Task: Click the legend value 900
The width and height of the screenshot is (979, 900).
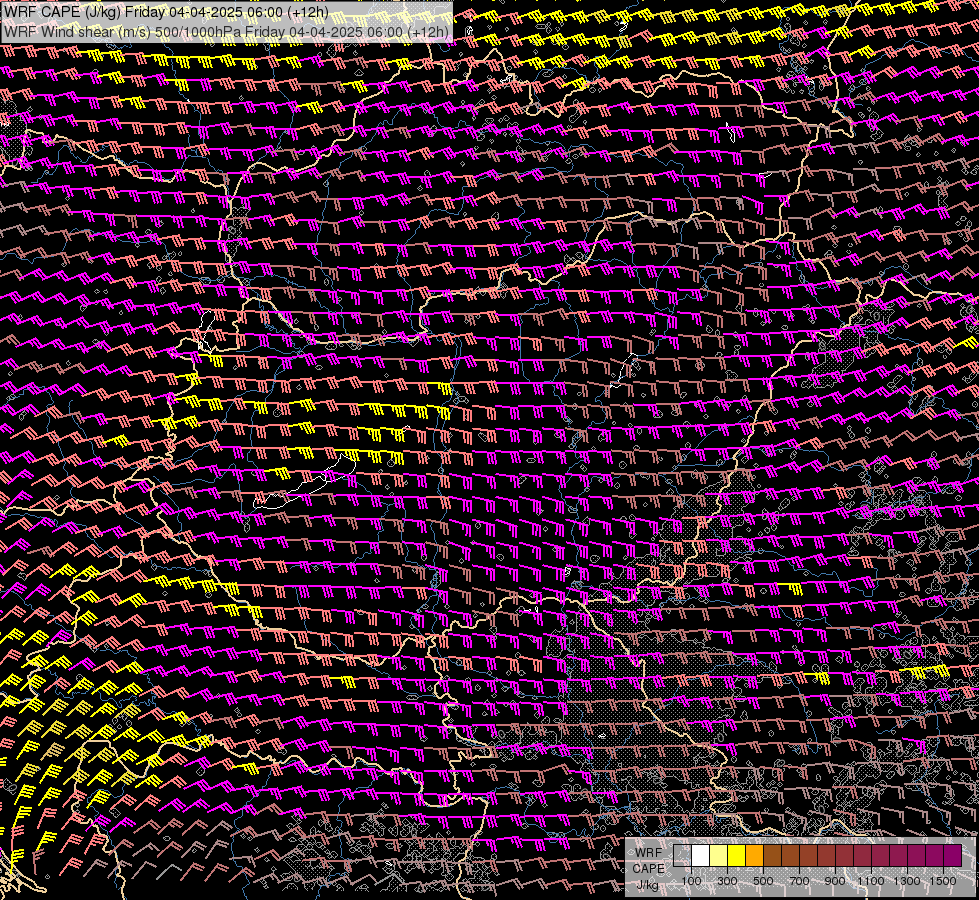Action: pyautogui.click(x=835, y=881)
